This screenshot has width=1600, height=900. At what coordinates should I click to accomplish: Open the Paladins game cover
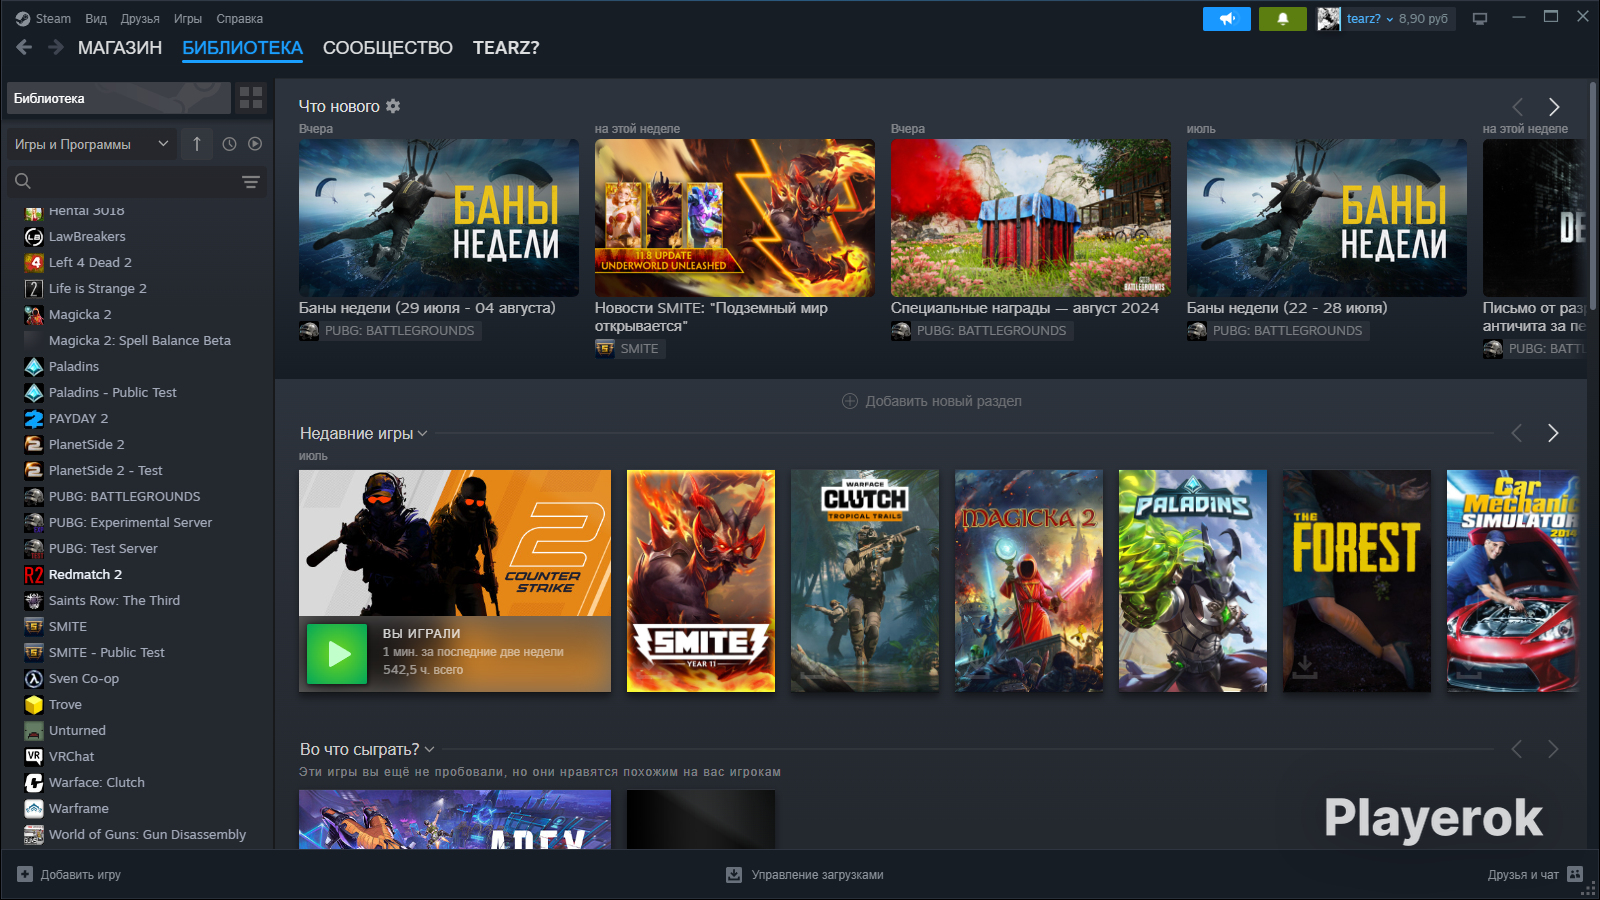(x=1193, y=581)
